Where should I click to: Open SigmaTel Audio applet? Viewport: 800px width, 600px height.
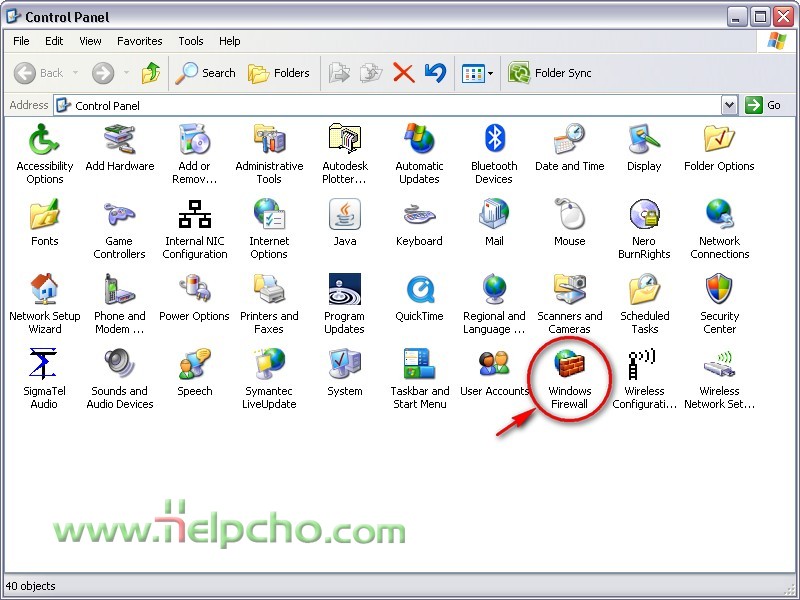coord(44,379)
